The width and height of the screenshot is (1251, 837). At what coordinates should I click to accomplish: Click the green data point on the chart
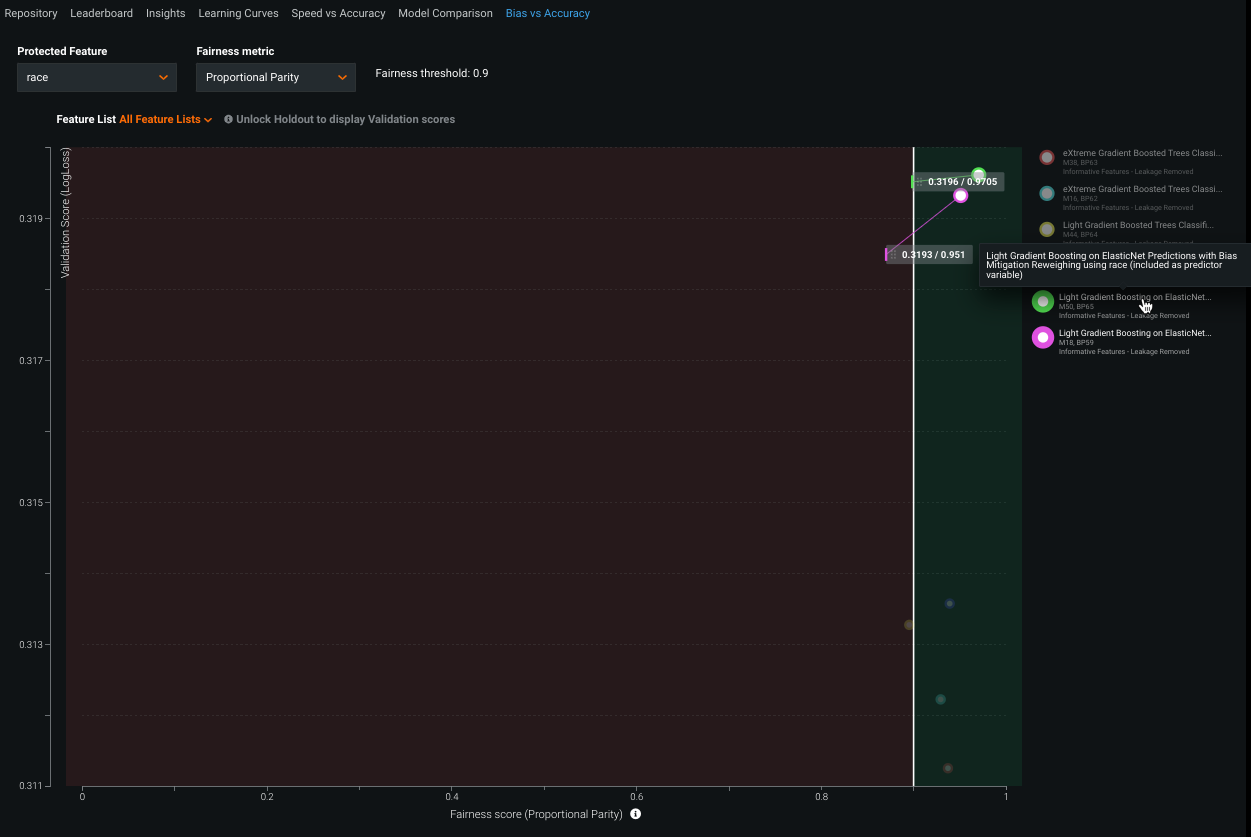pyautogui.click(x=979, y=175)
